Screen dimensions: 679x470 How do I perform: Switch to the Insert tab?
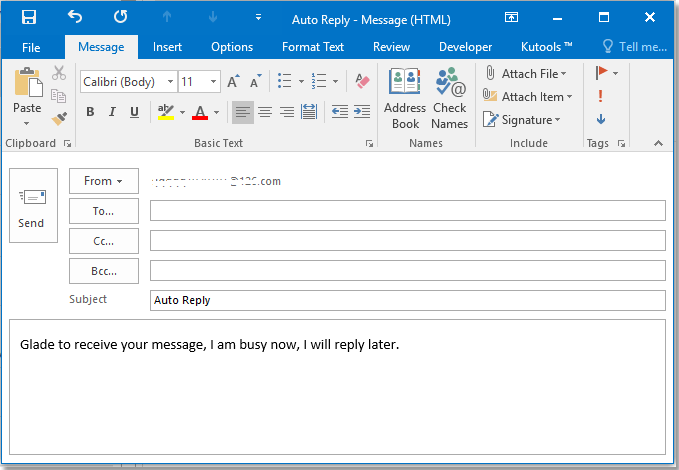click(167, 47)
